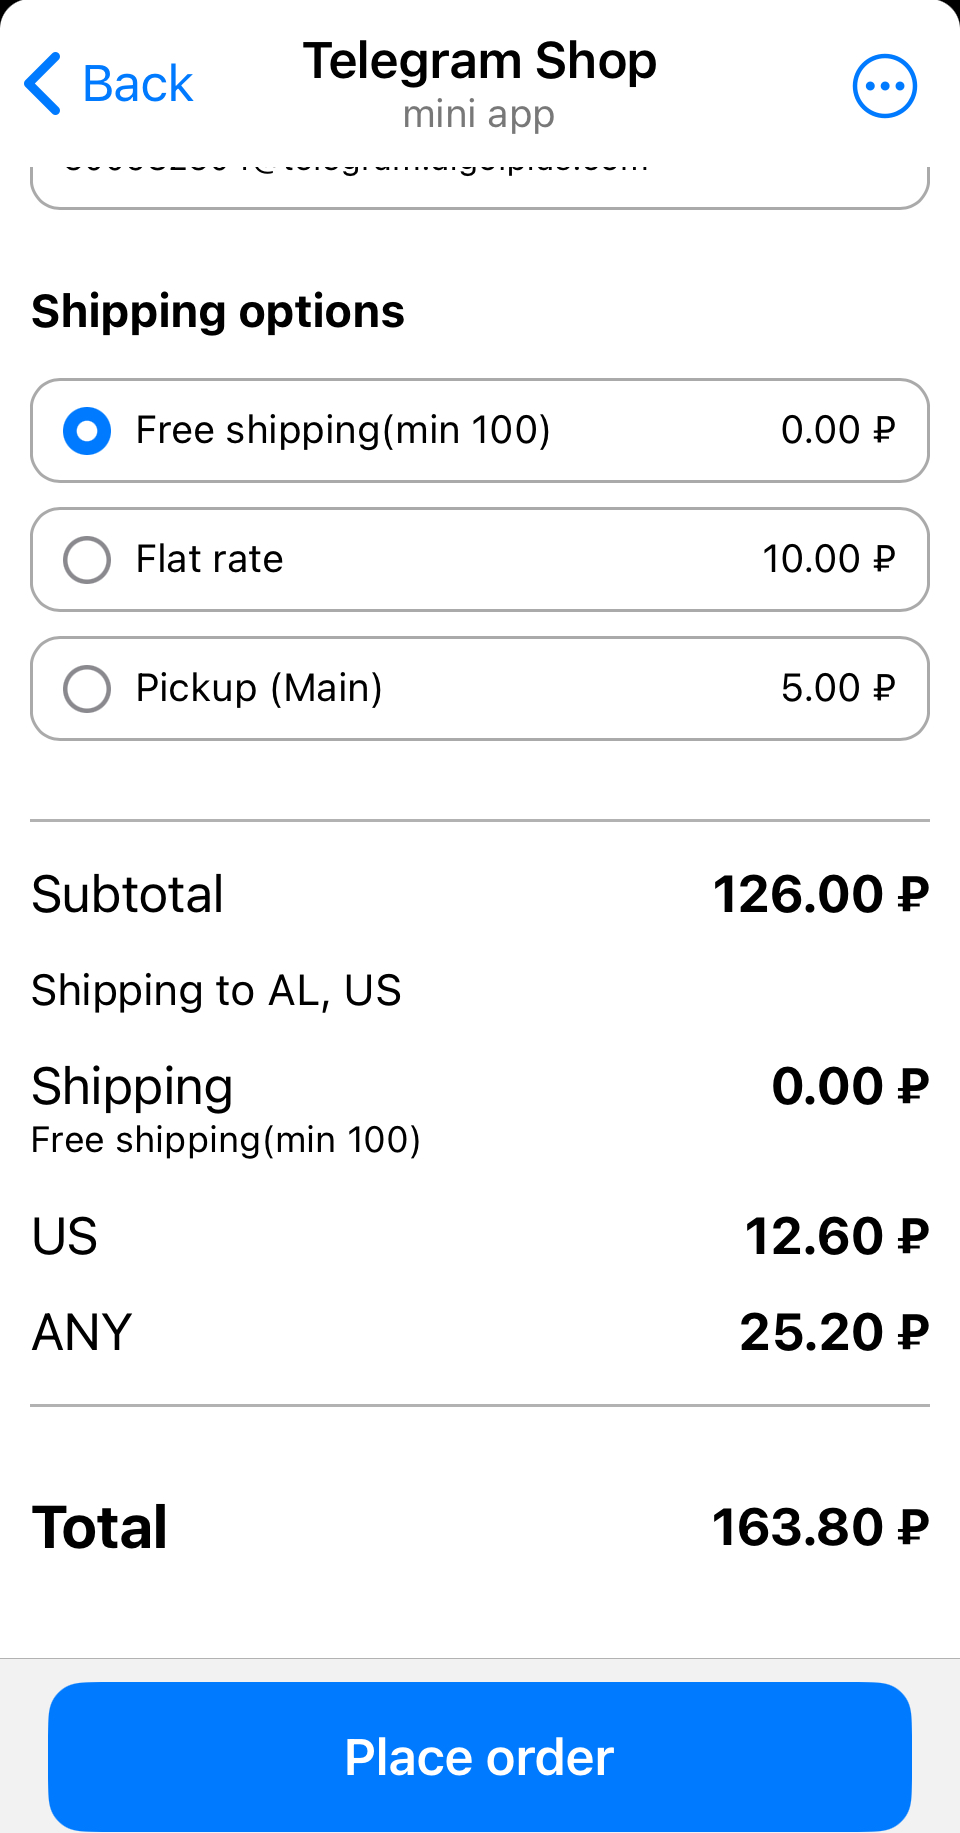
Task: Tap the Telegram Shop title
Action: pos(480,62)
